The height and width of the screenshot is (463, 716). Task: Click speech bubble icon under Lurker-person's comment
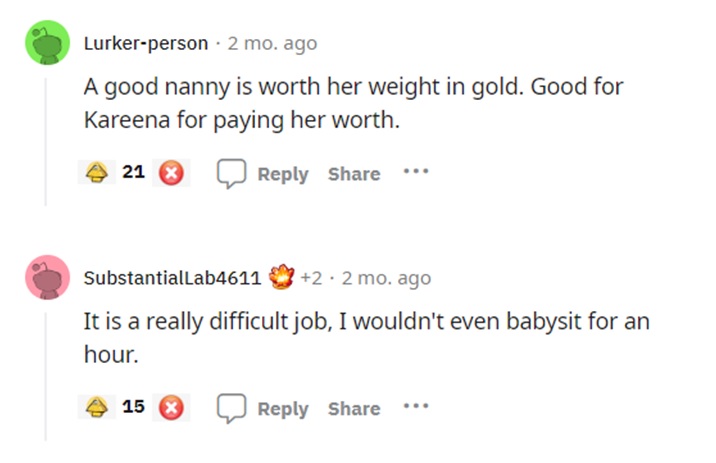point(232,173)
